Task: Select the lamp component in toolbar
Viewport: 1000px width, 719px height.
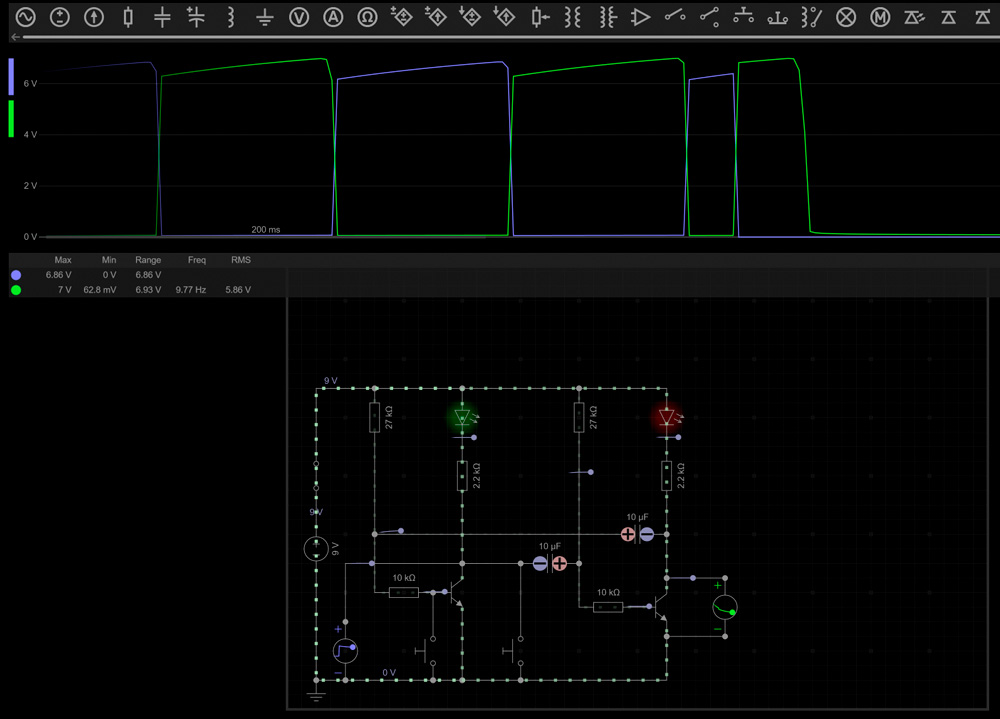Action: [x=846, y=17]
